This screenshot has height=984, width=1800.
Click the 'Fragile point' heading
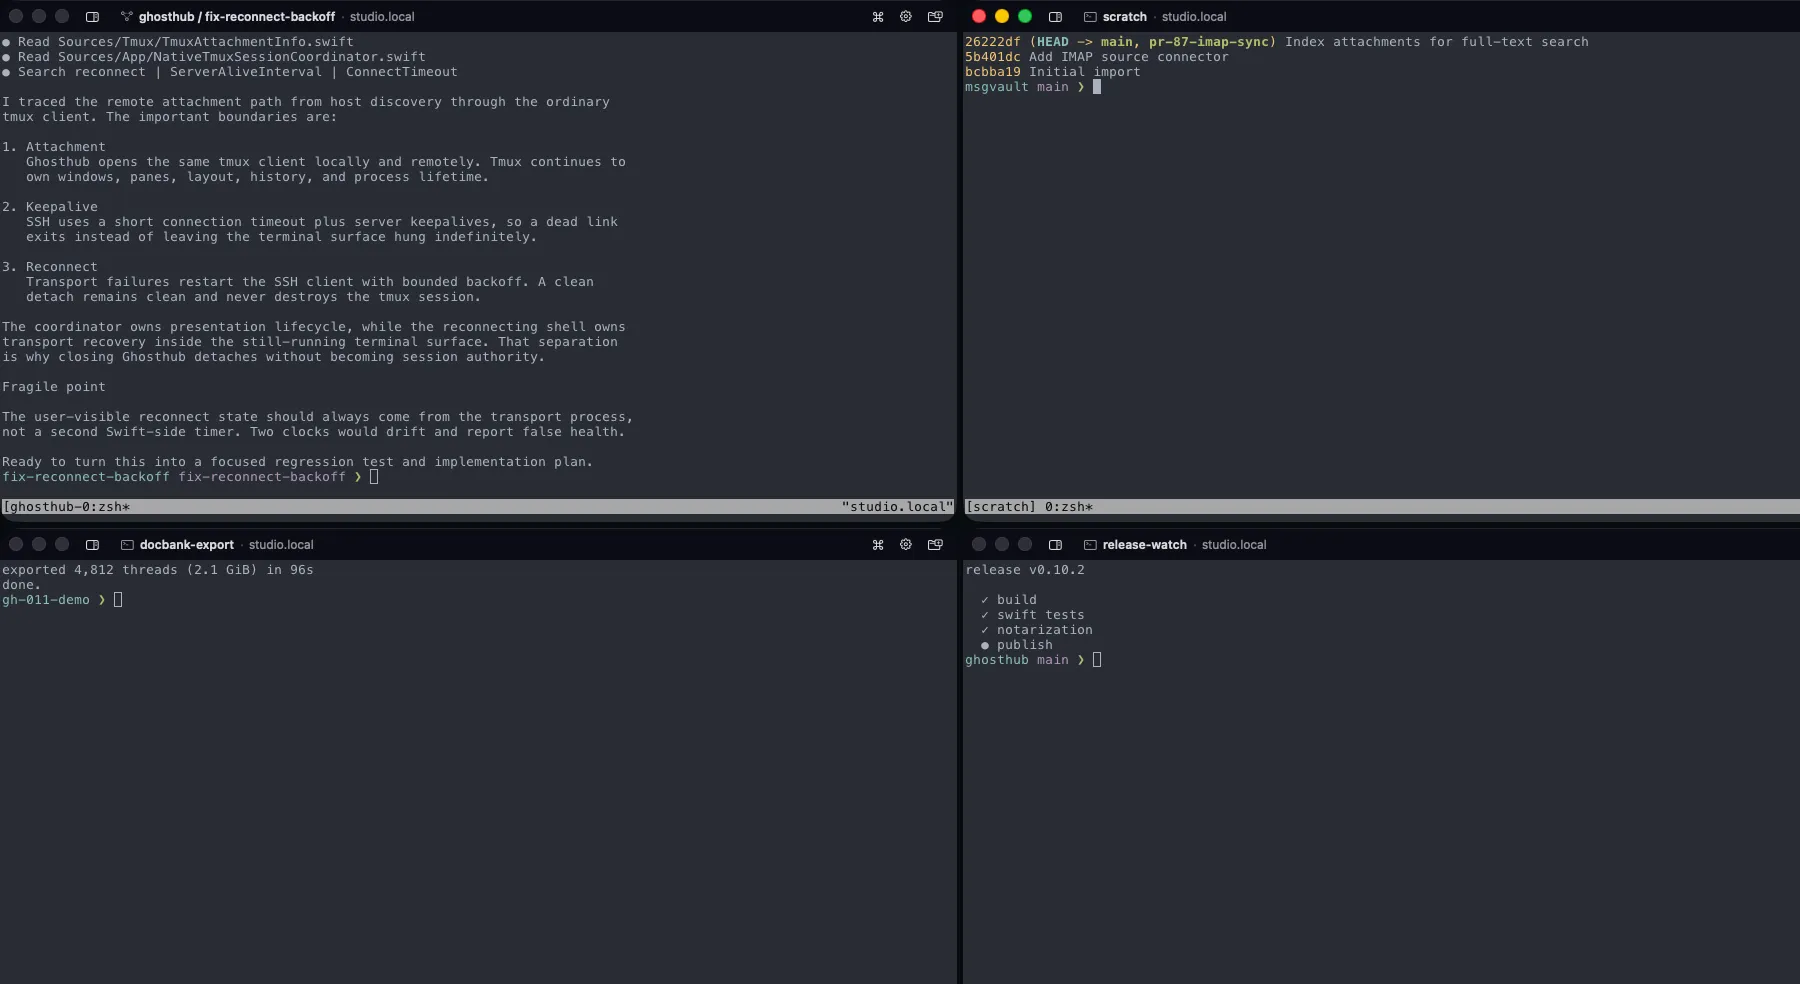(54, 387)
